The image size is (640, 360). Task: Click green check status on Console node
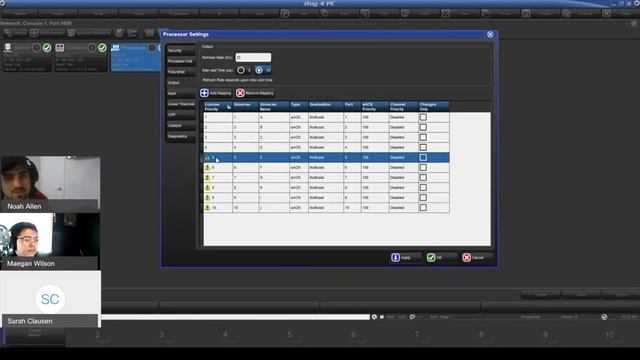102,48
